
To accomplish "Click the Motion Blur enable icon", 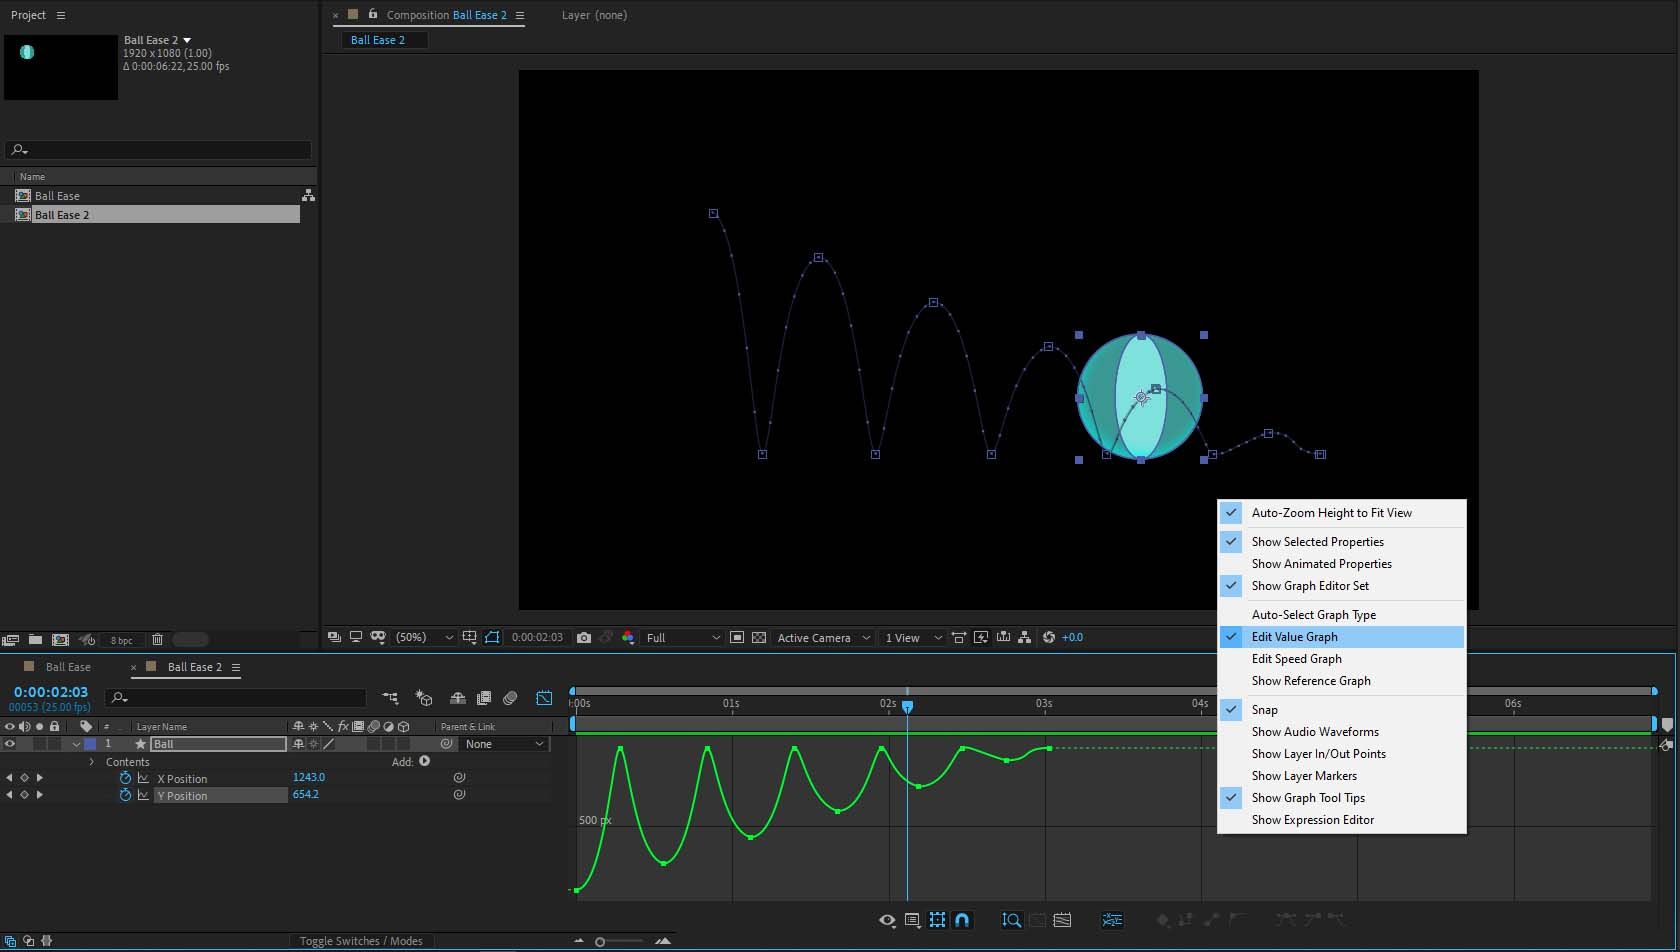I will pyautogui.click(x=510, y=698).
